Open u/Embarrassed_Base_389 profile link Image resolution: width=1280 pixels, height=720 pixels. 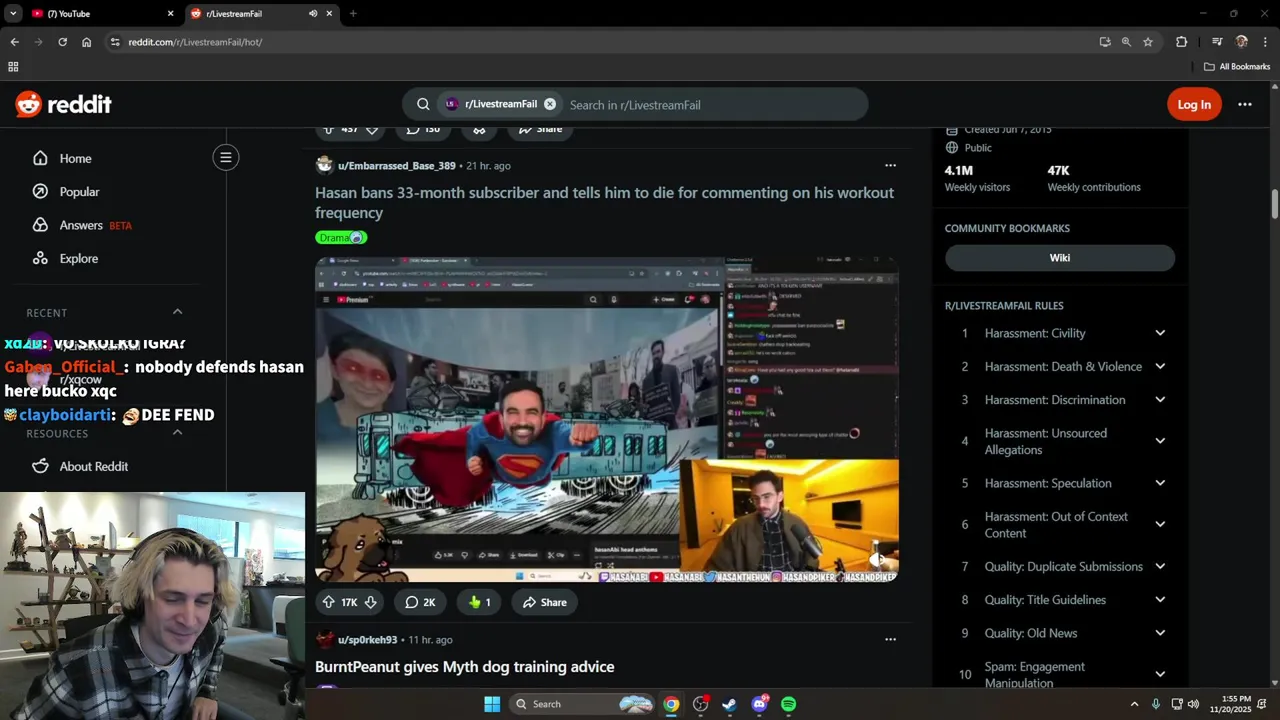(396, 165)
